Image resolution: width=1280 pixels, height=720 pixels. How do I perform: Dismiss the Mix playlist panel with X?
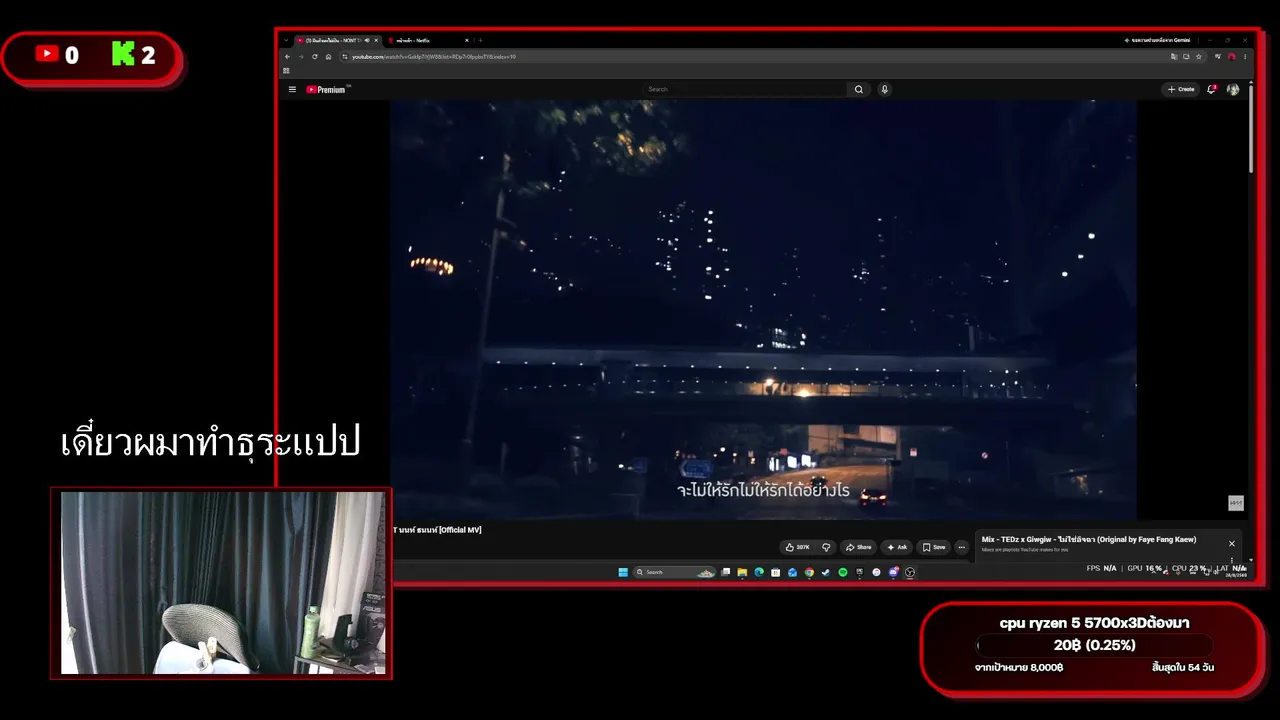pos(1232,543)
